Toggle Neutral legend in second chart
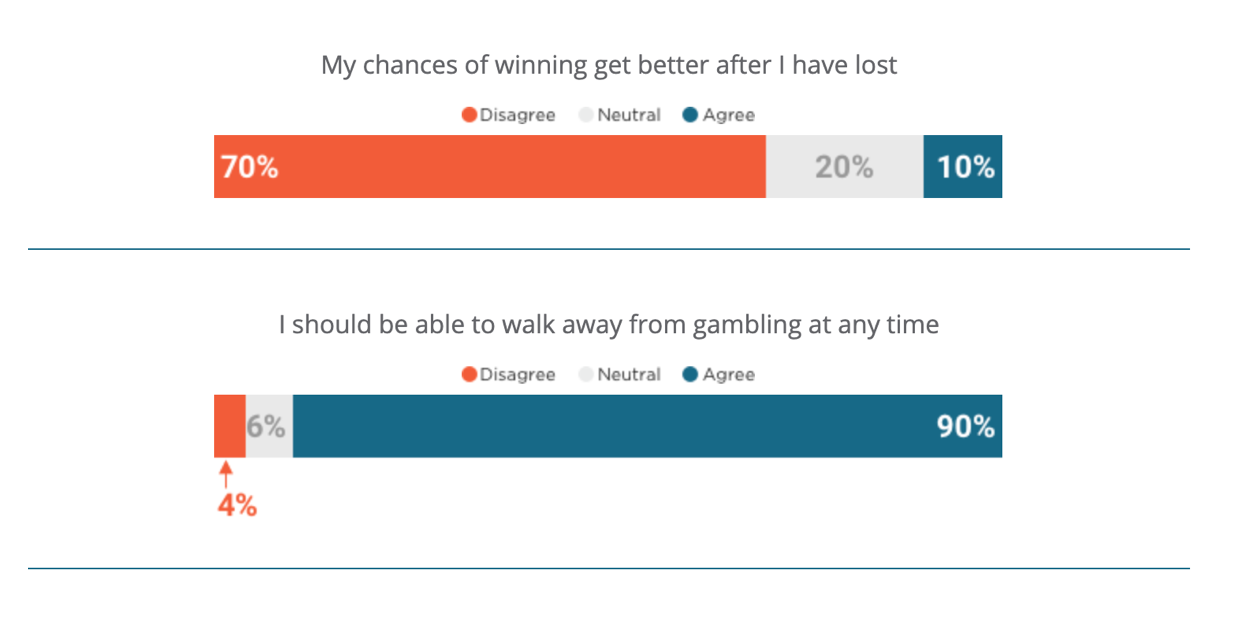Screen dimensions: 1236x640 [x=620, y=375]
